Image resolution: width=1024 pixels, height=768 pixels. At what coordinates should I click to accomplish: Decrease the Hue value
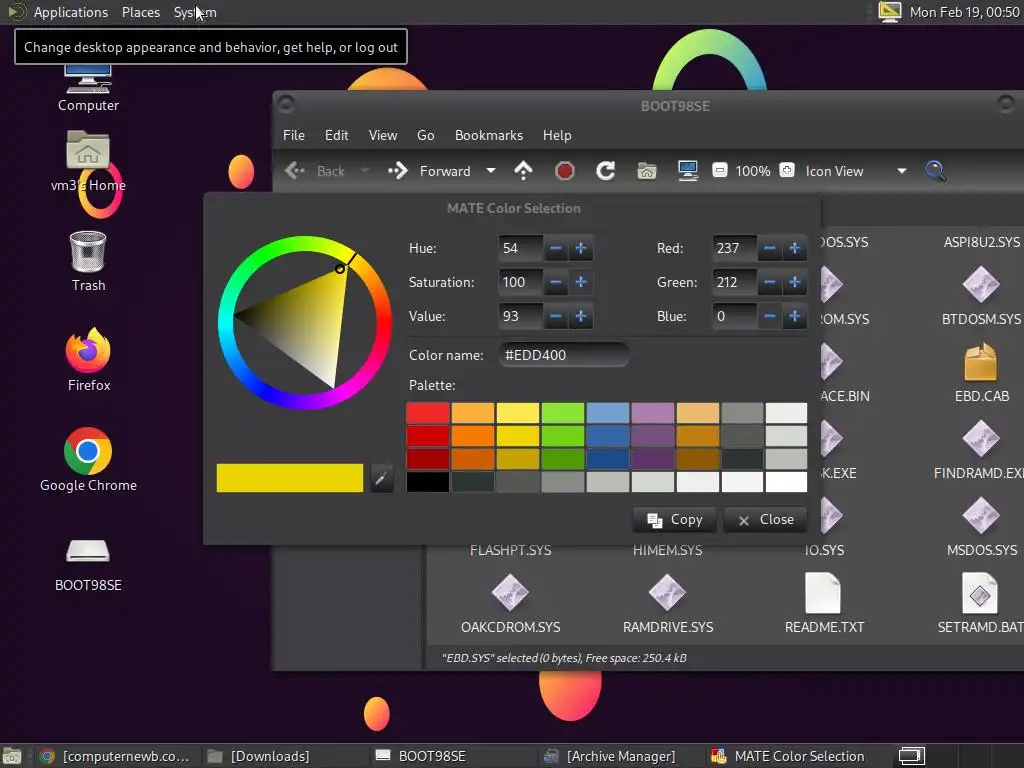[556, 248]
